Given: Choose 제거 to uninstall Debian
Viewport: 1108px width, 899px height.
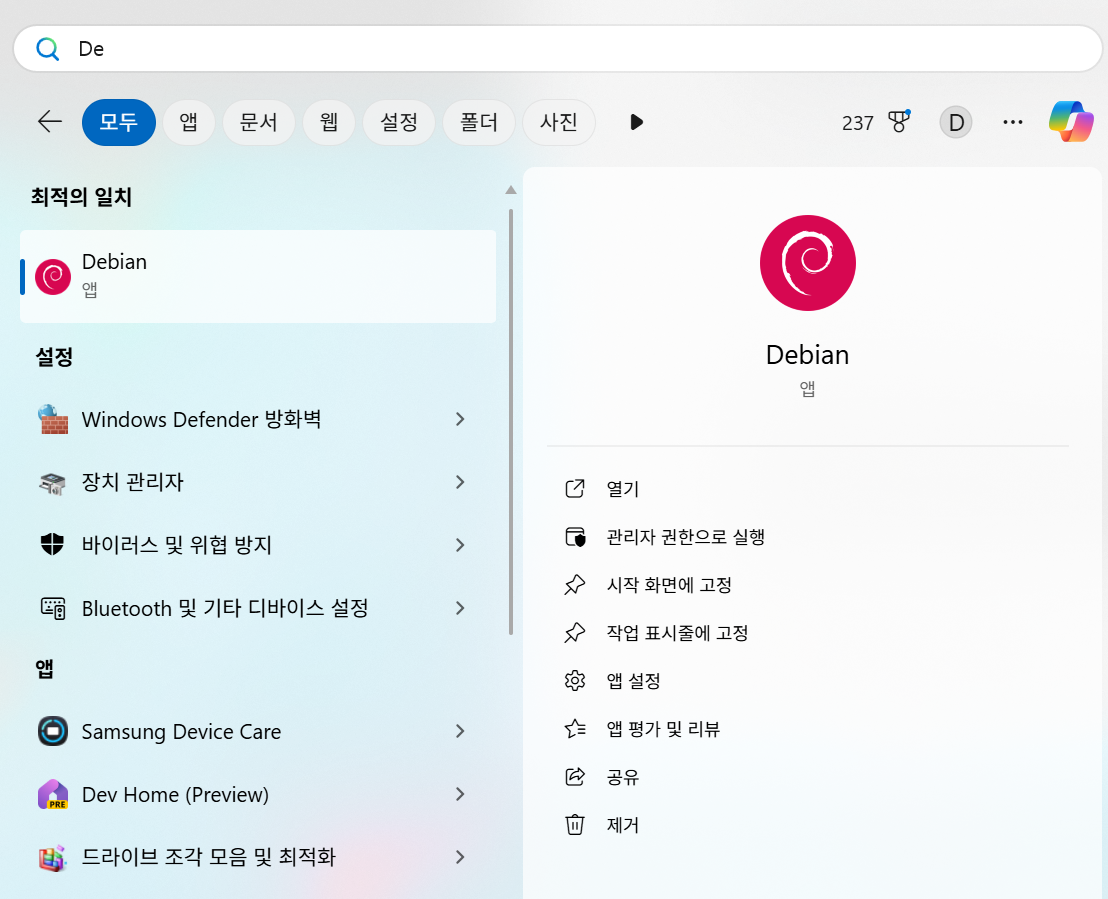Looking at the screenshot, I should click(623, 825).
